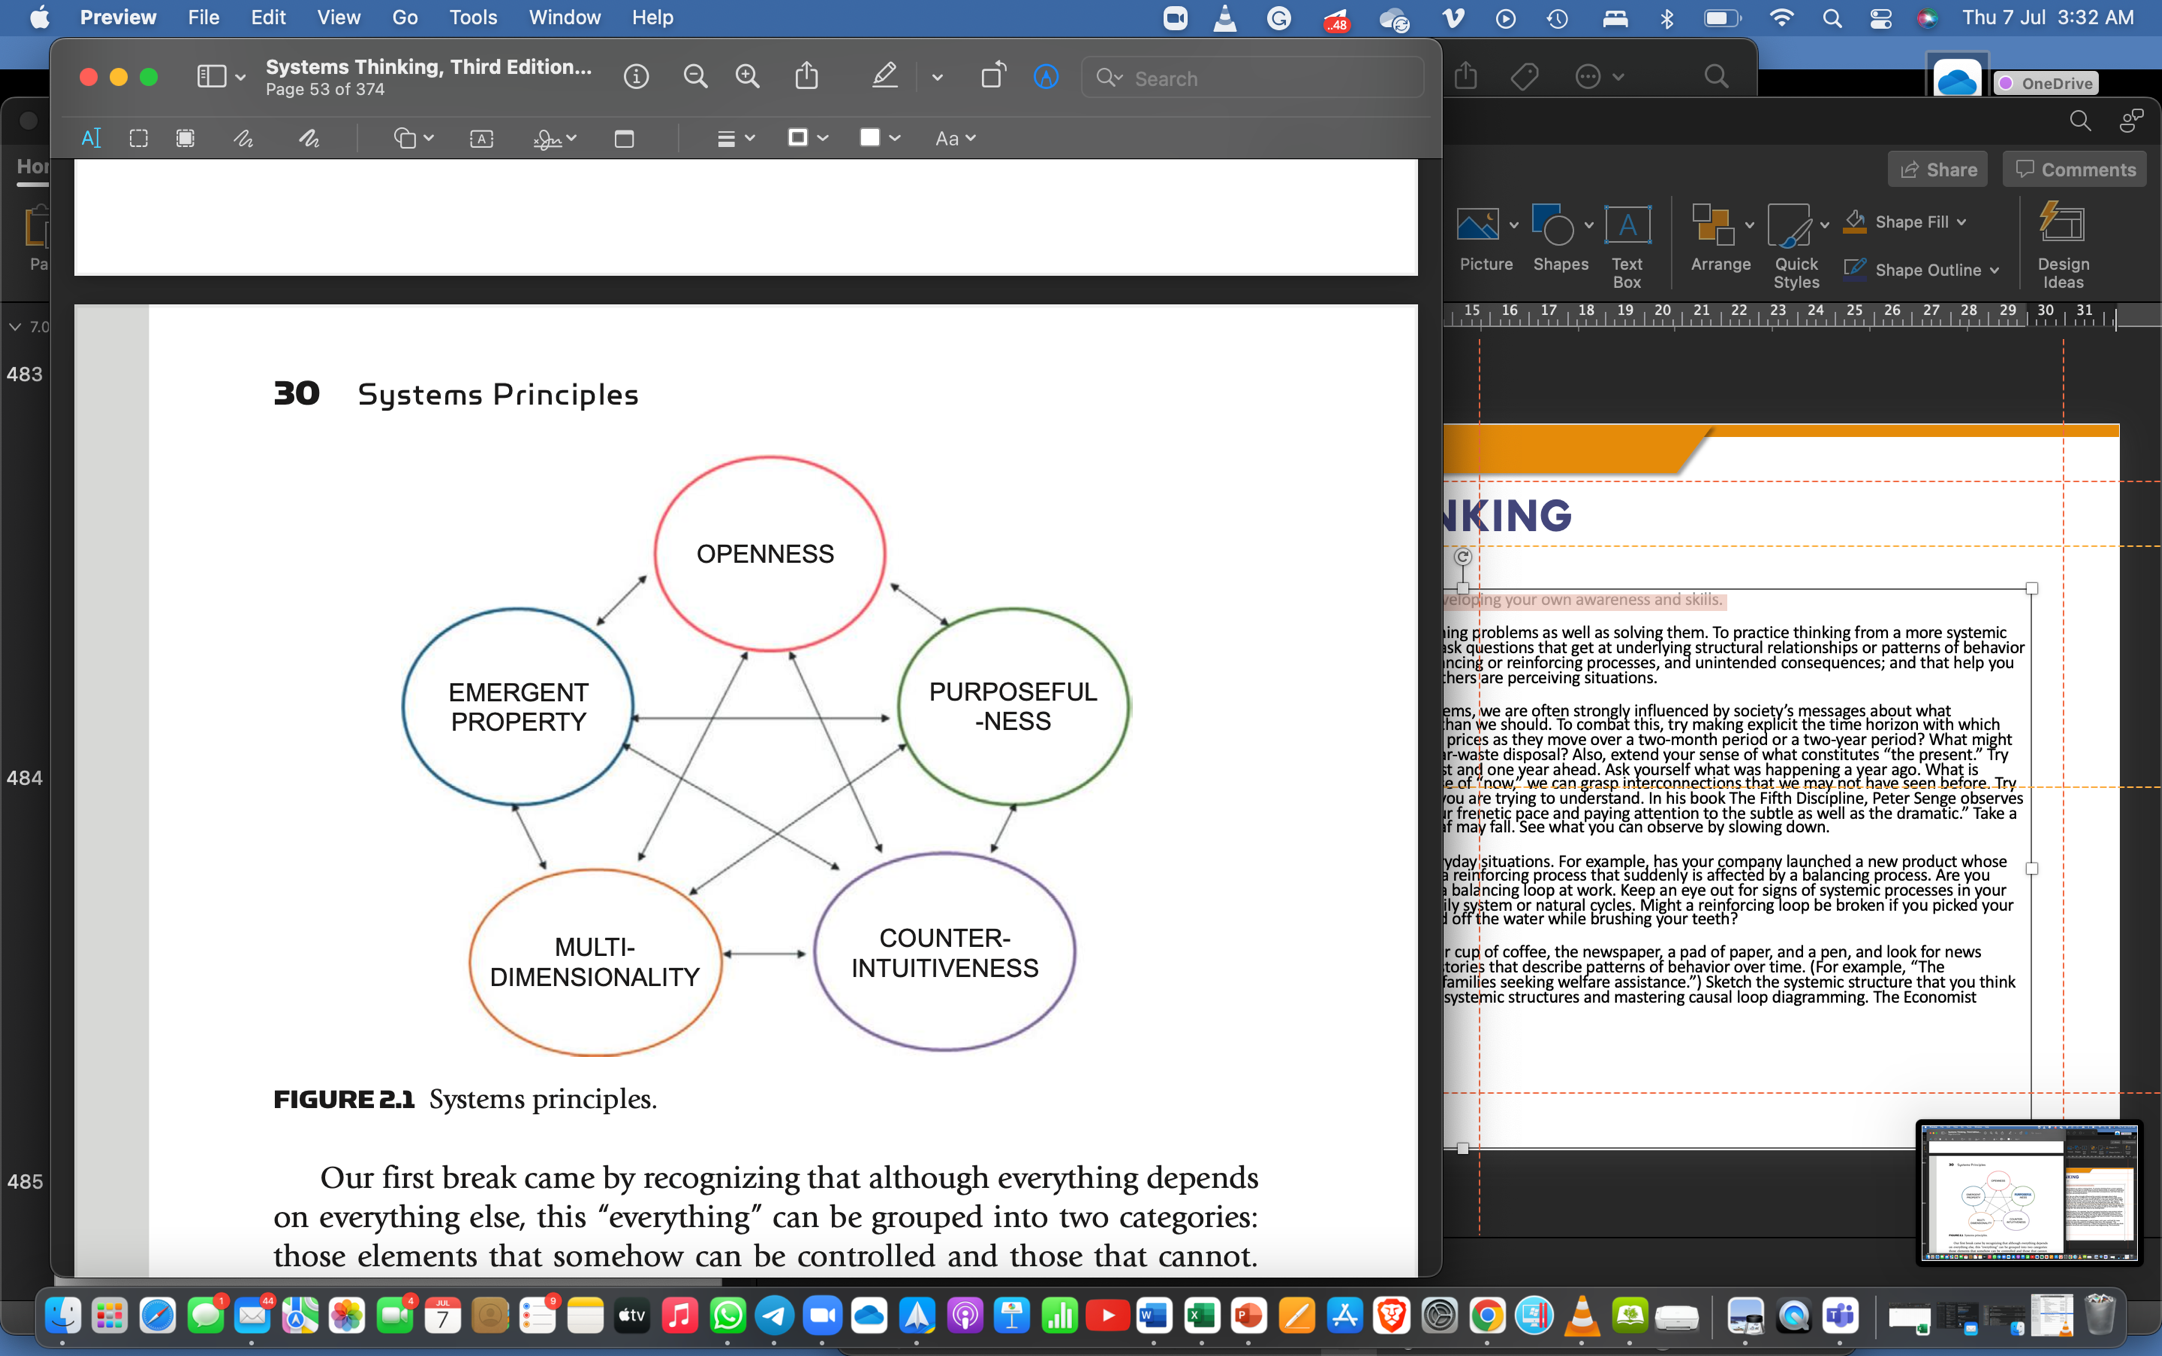Viewport: 2162px width, 1356px height.
Task: Open Wi-Fi status menu
Action: [1781, 18]
